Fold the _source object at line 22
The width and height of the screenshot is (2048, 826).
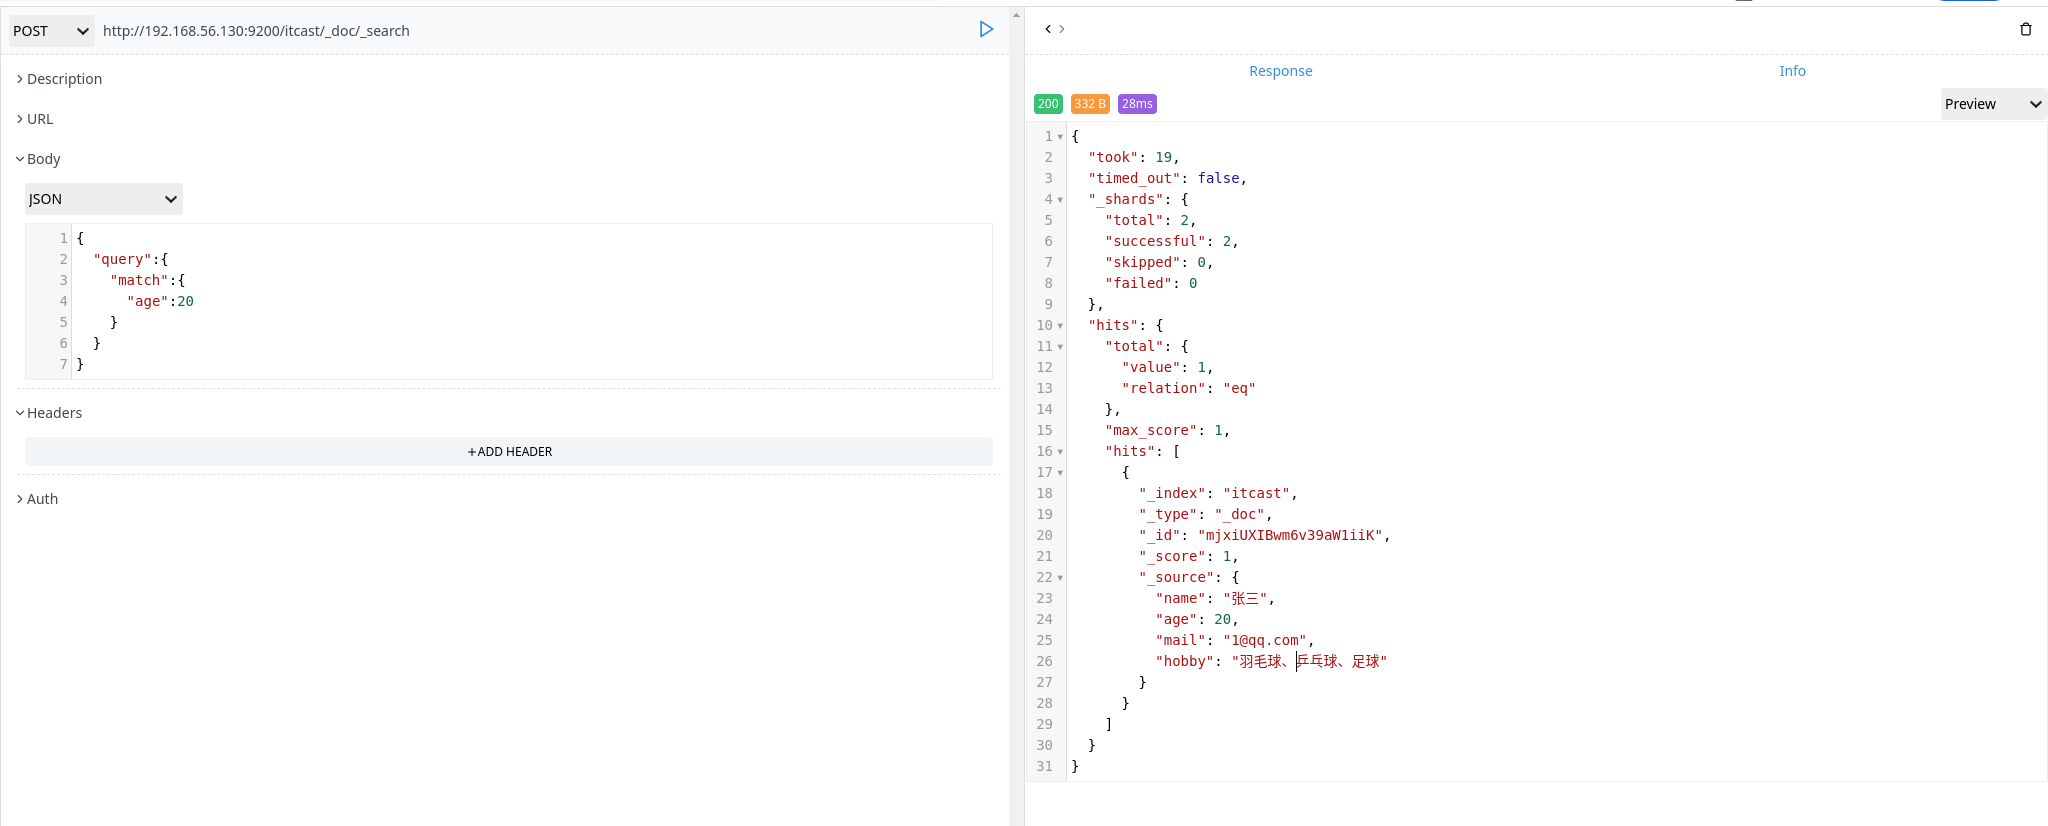(1060, 578)
